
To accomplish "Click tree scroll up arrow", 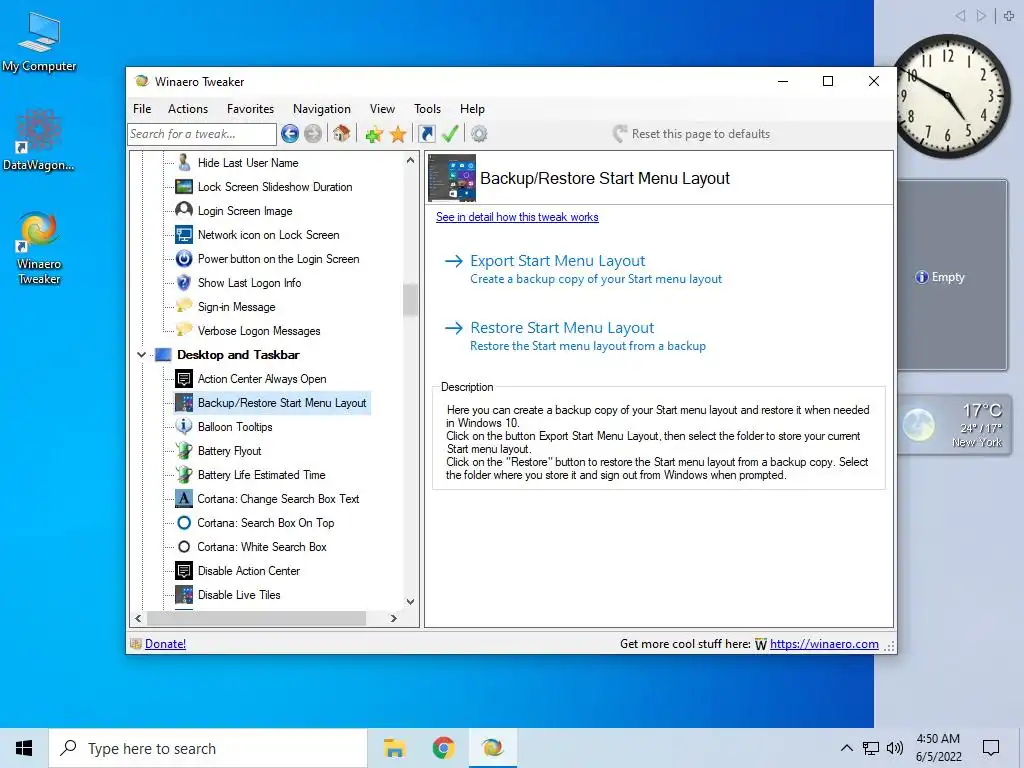I will pos(410,160).
